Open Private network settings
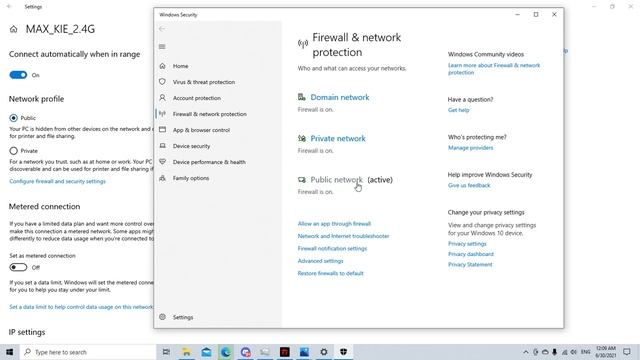This screenshot has height=360, width=640. [338, 138]
